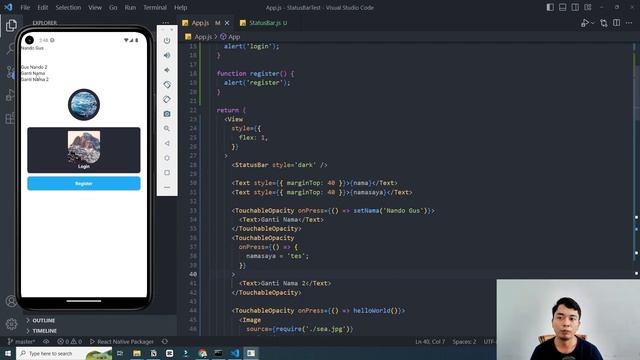Click the emulator power button
The width and height of the screenshot is (640, 360).
click(167, 40)
